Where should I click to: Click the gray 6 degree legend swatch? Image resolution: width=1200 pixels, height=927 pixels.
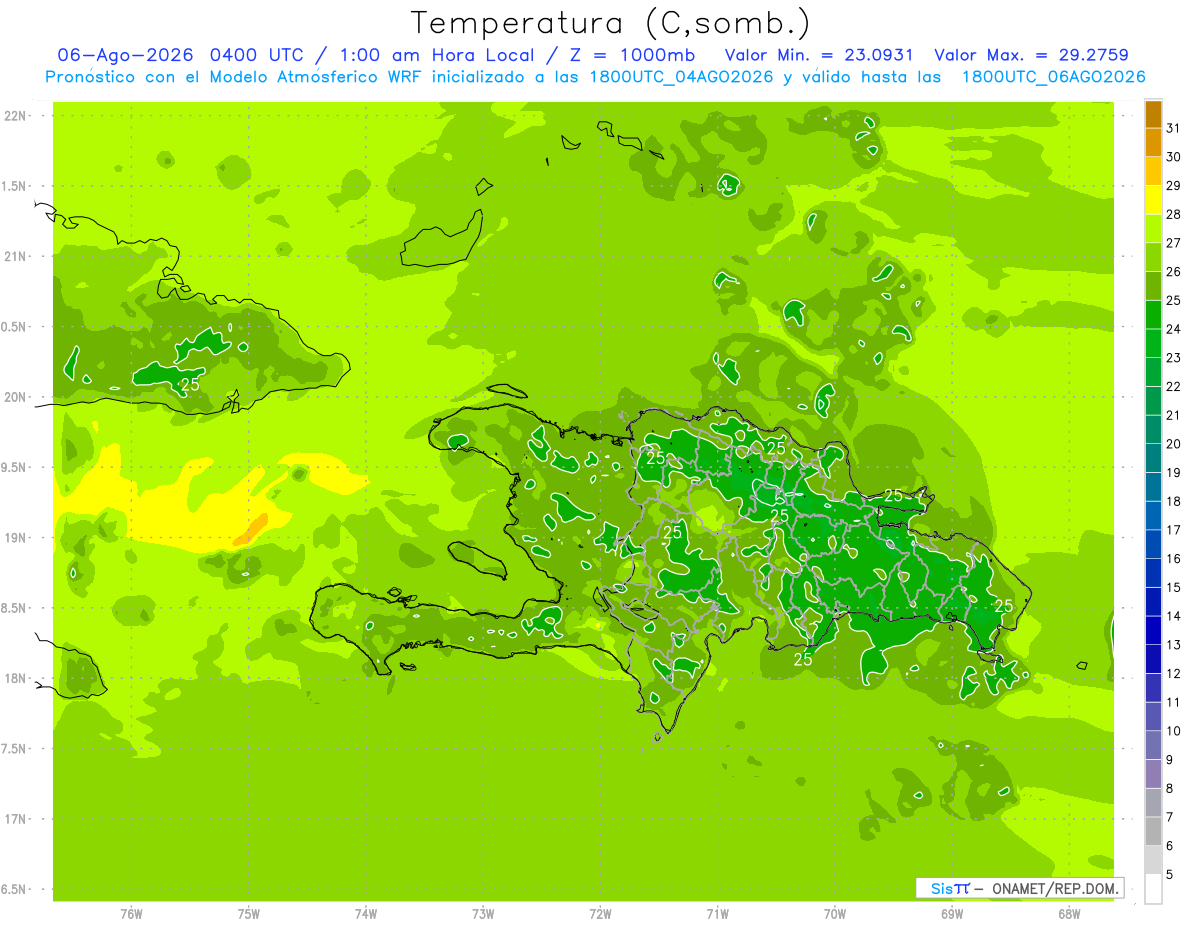(x=1153, y=831)
